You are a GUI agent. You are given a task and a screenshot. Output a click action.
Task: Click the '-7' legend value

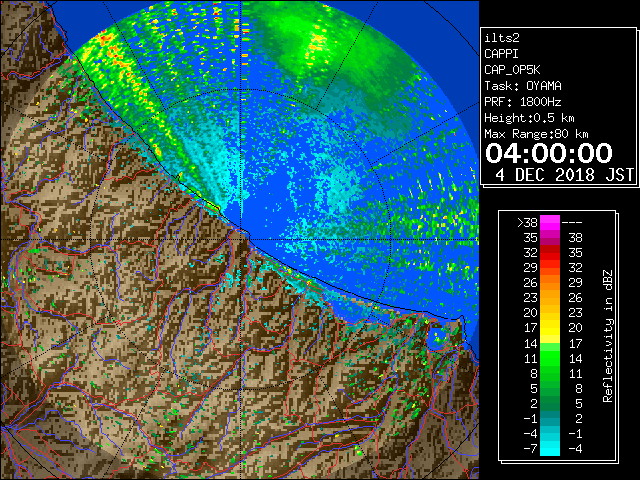tap(530, 449)
